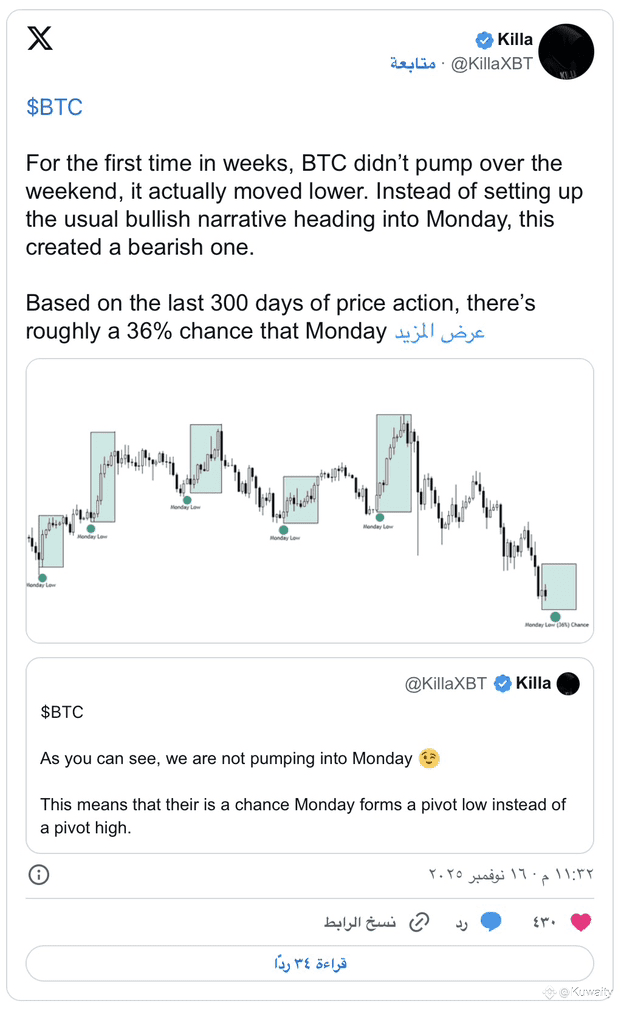Open the $BTC cashtag link
This screenshot has height=1009, width=621.
click(x=55, y=107)
